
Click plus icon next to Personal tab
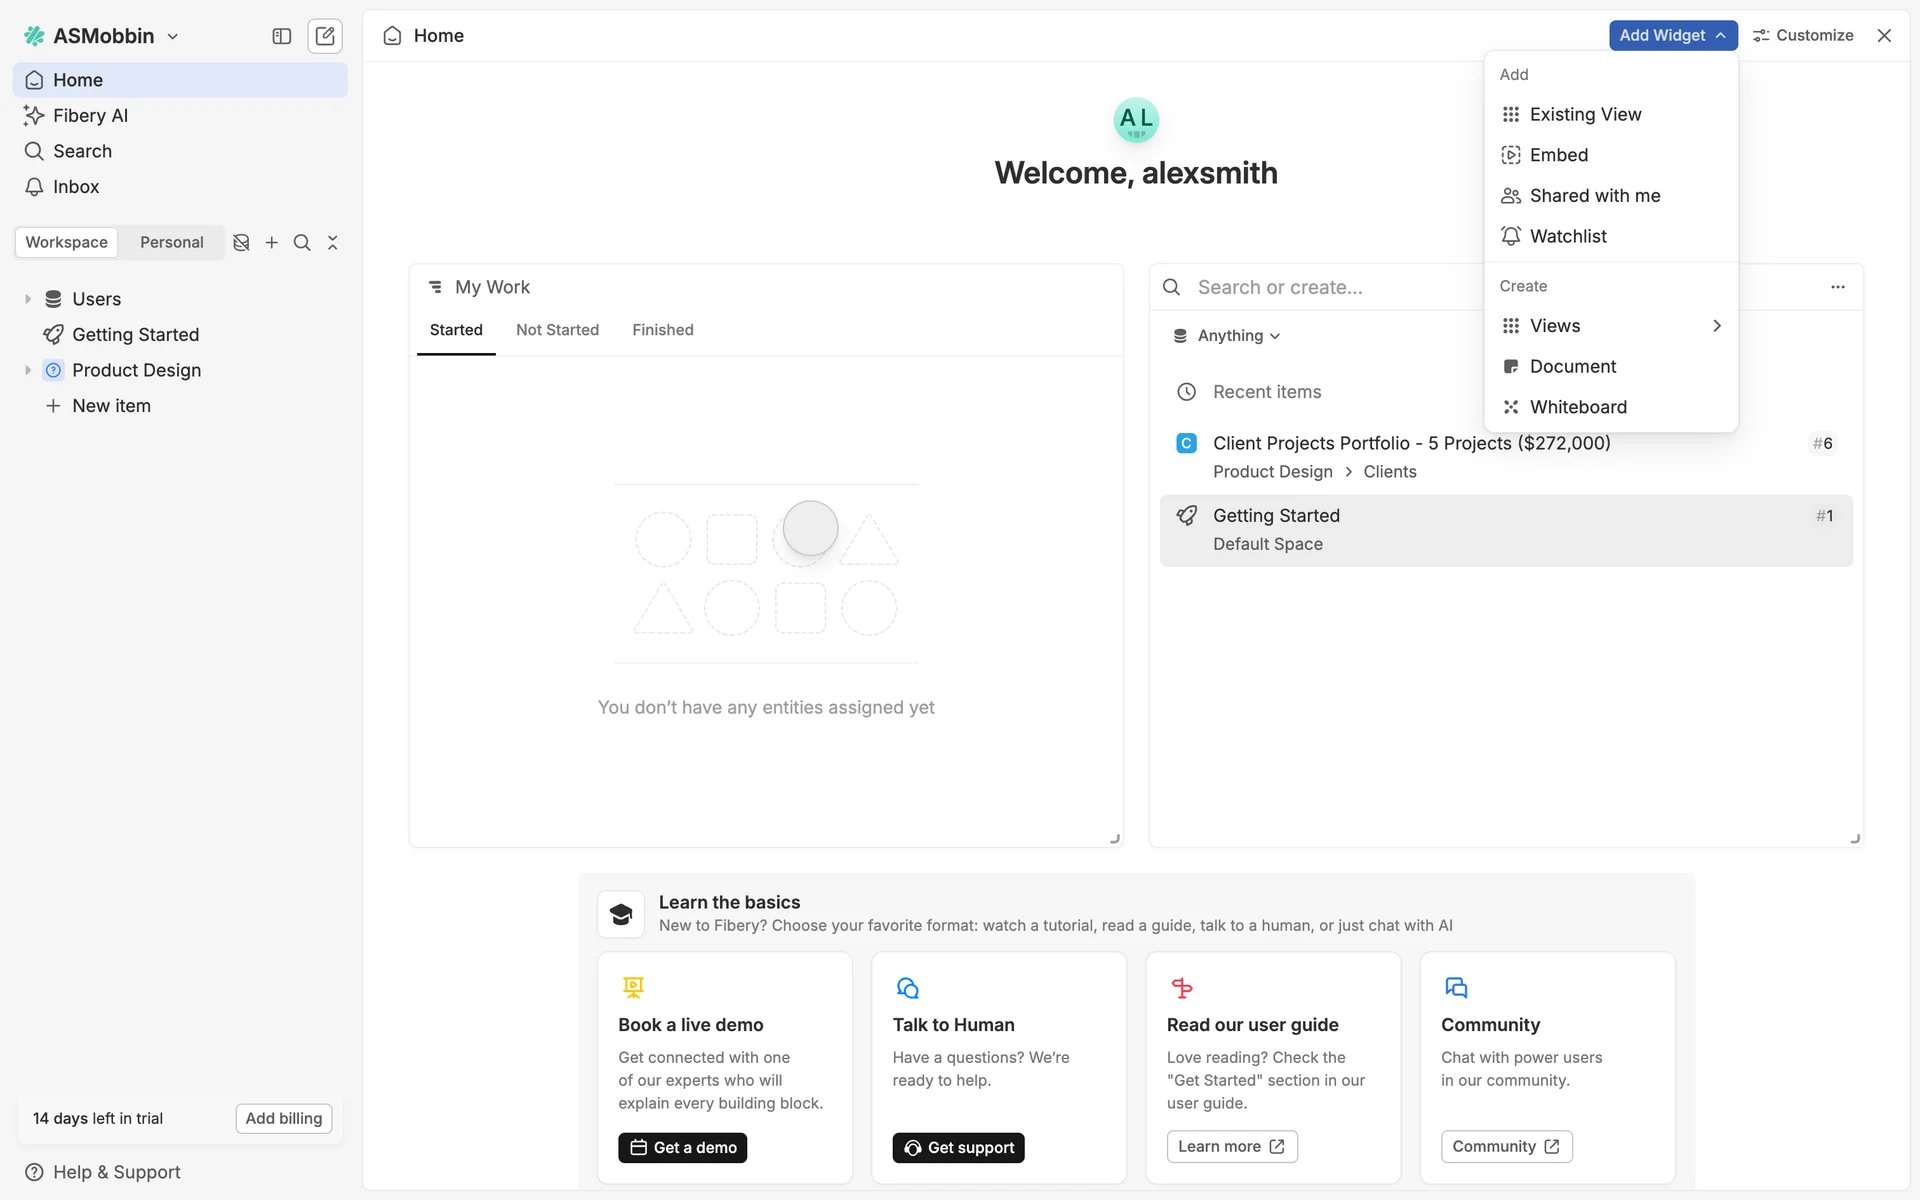coord(271,243)
